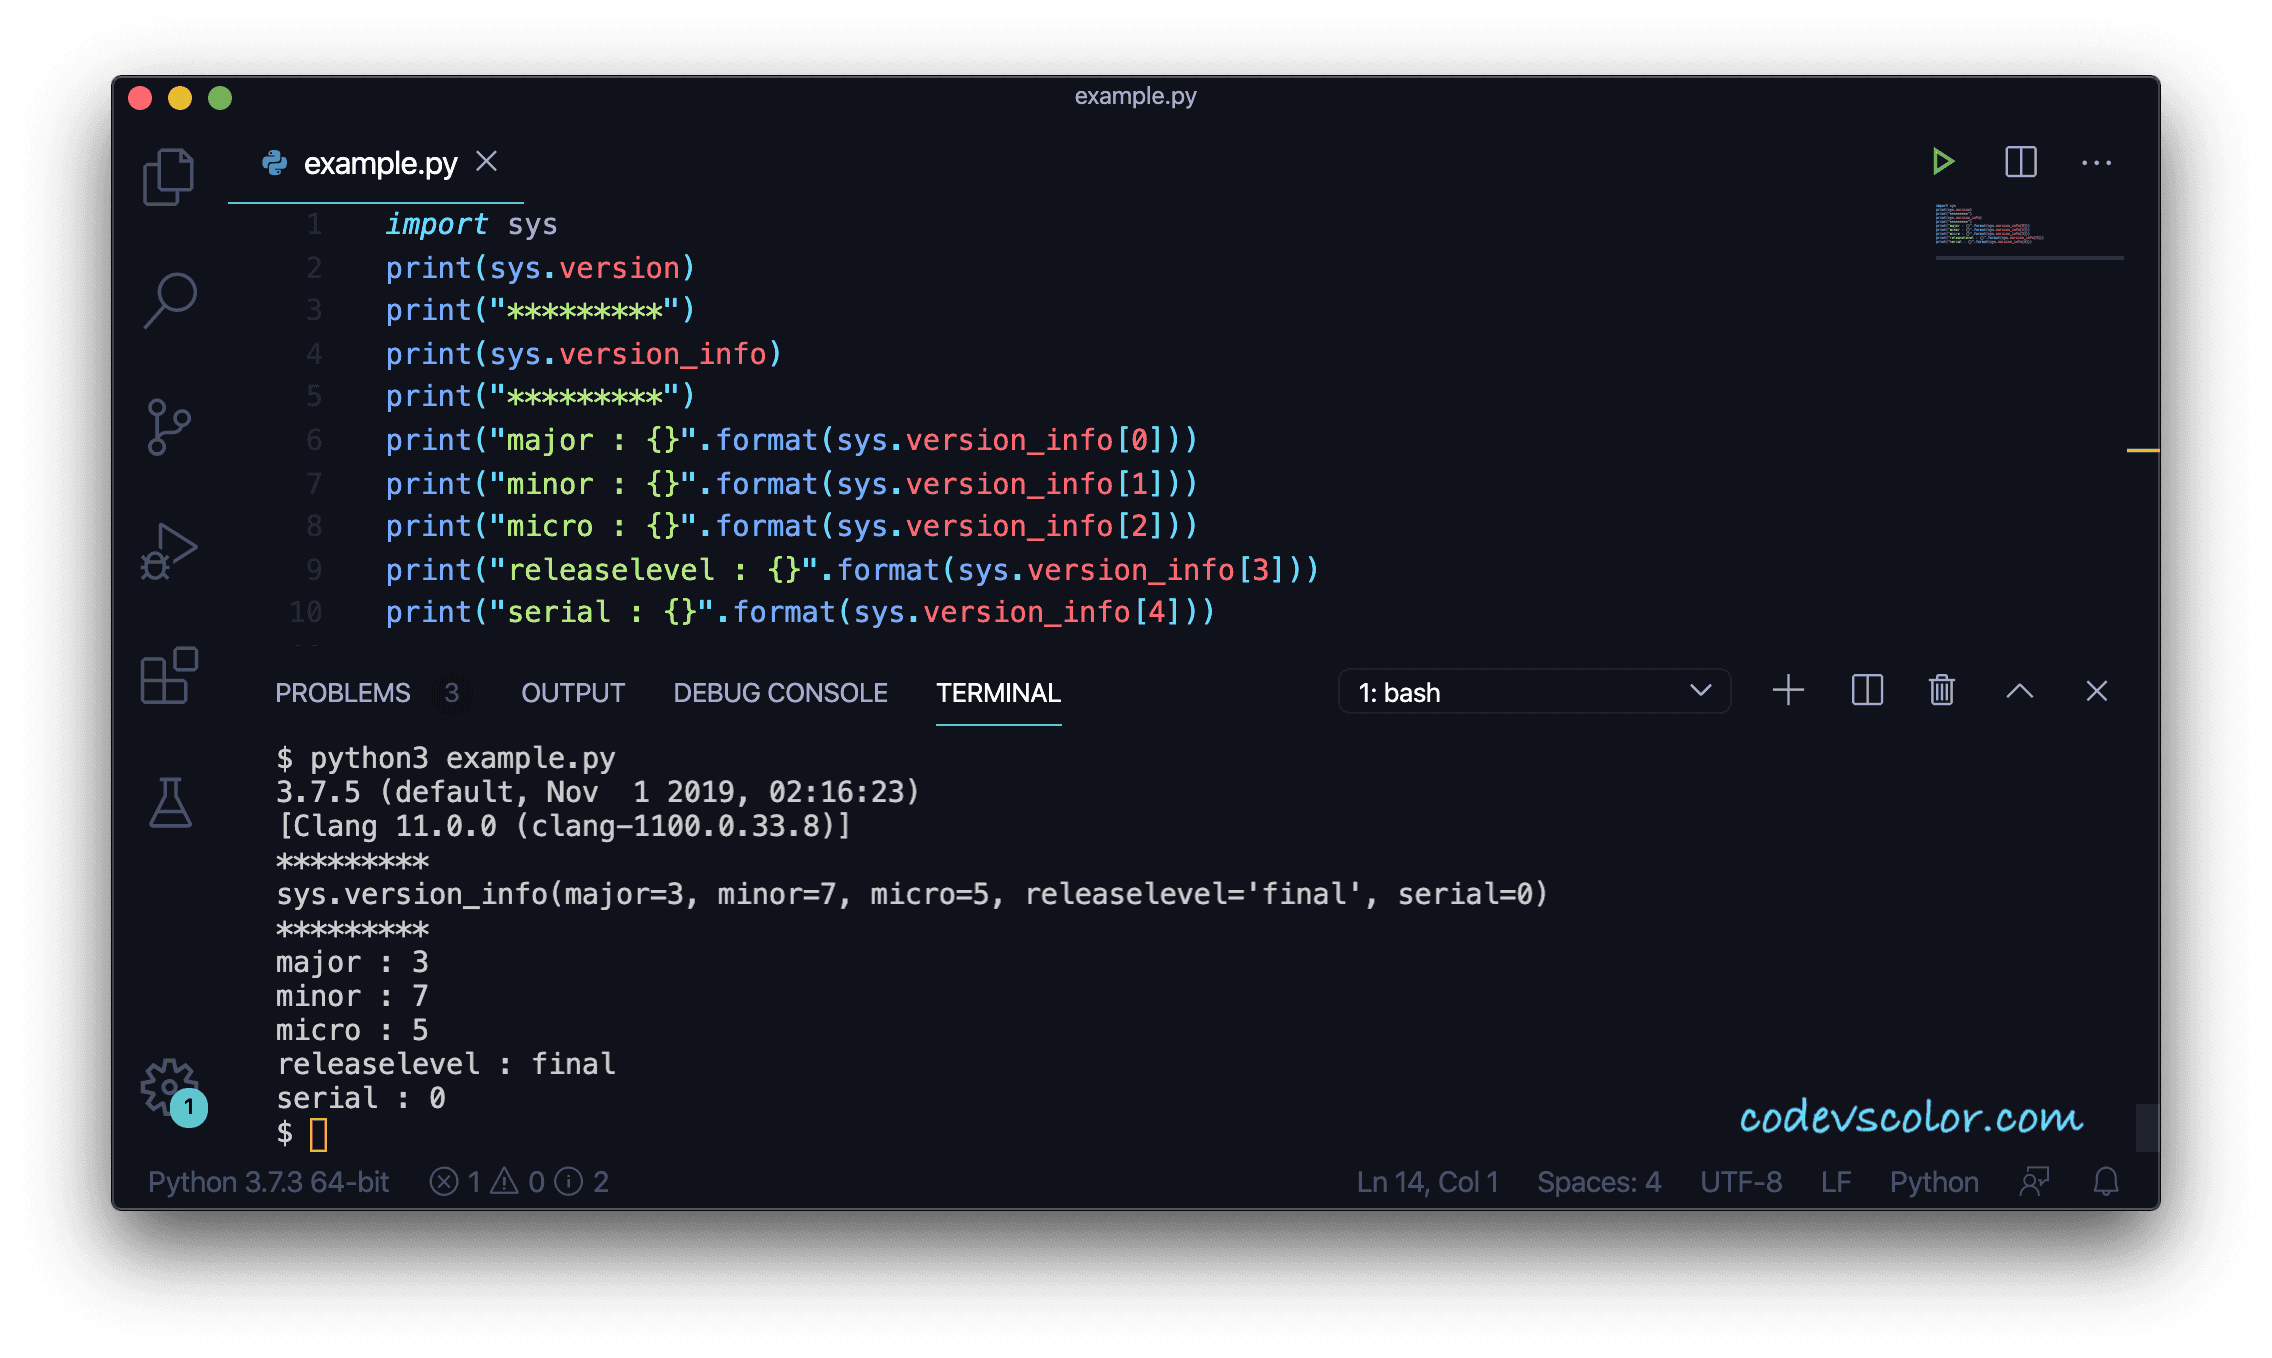Click the terminal panel scrollbar
Screen dimensions: 2272x1358
(2146, 1128)
